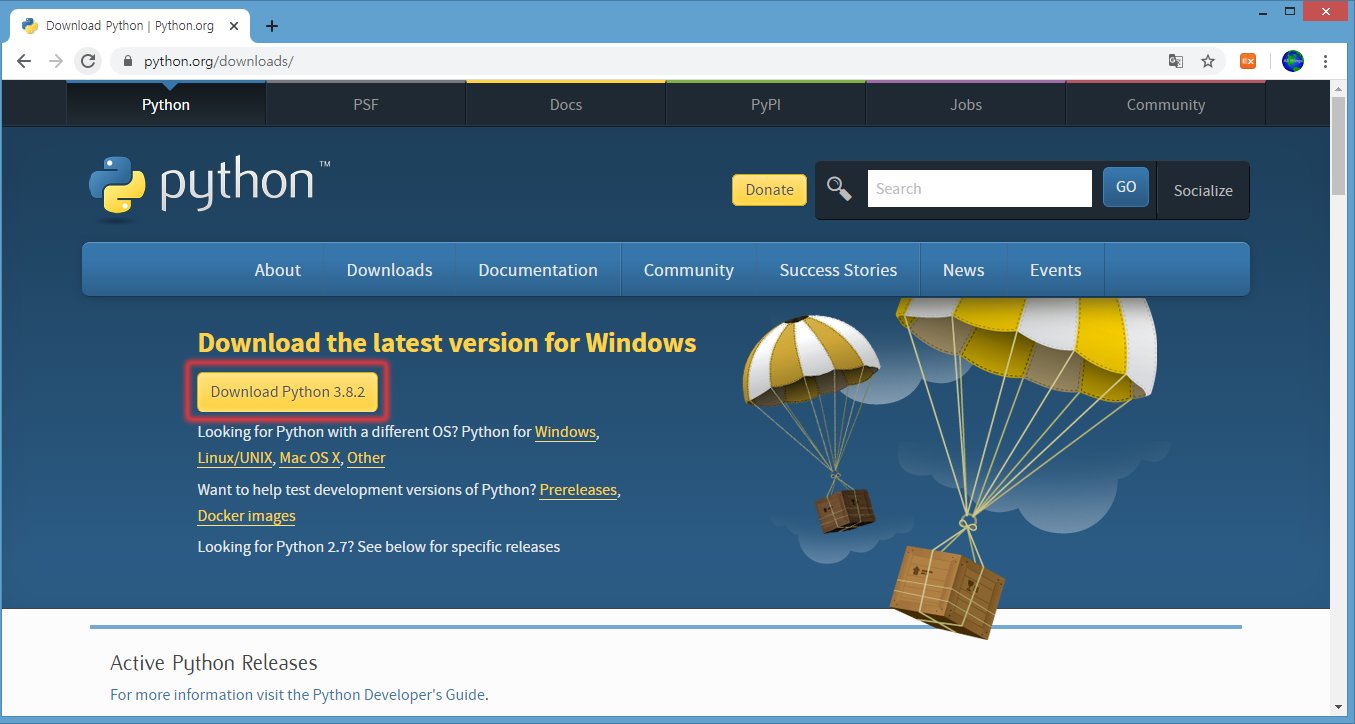
Task: Click the address bar URL
Action: coord(218,61)
